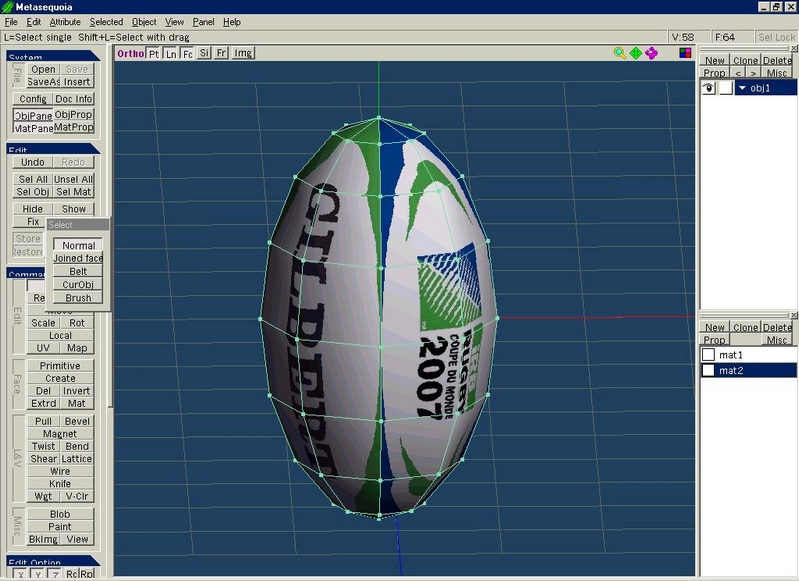Click the magenta rotate view icon

tap(652, 53)
